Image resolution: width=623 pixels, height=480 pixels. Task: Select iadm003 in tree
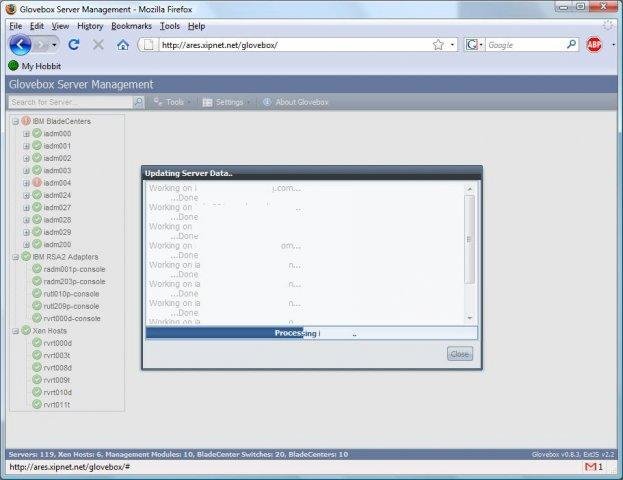click(57, 170)
